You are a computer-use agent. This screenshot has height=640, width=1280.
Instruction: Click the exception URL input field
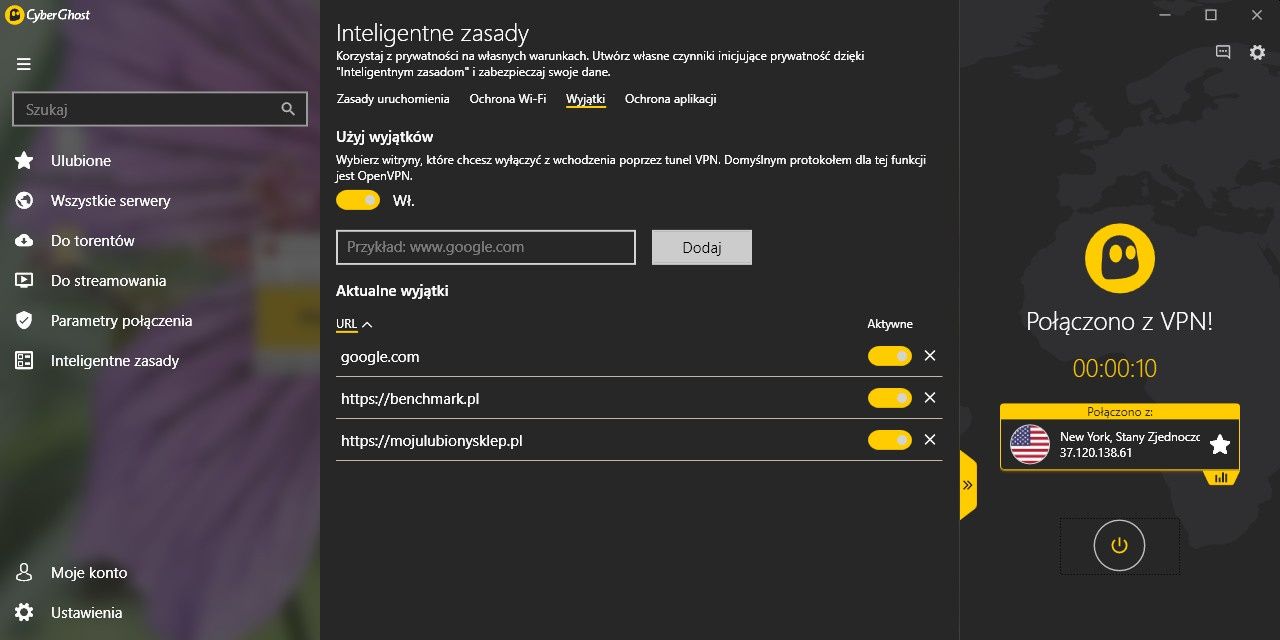[486, 247]
